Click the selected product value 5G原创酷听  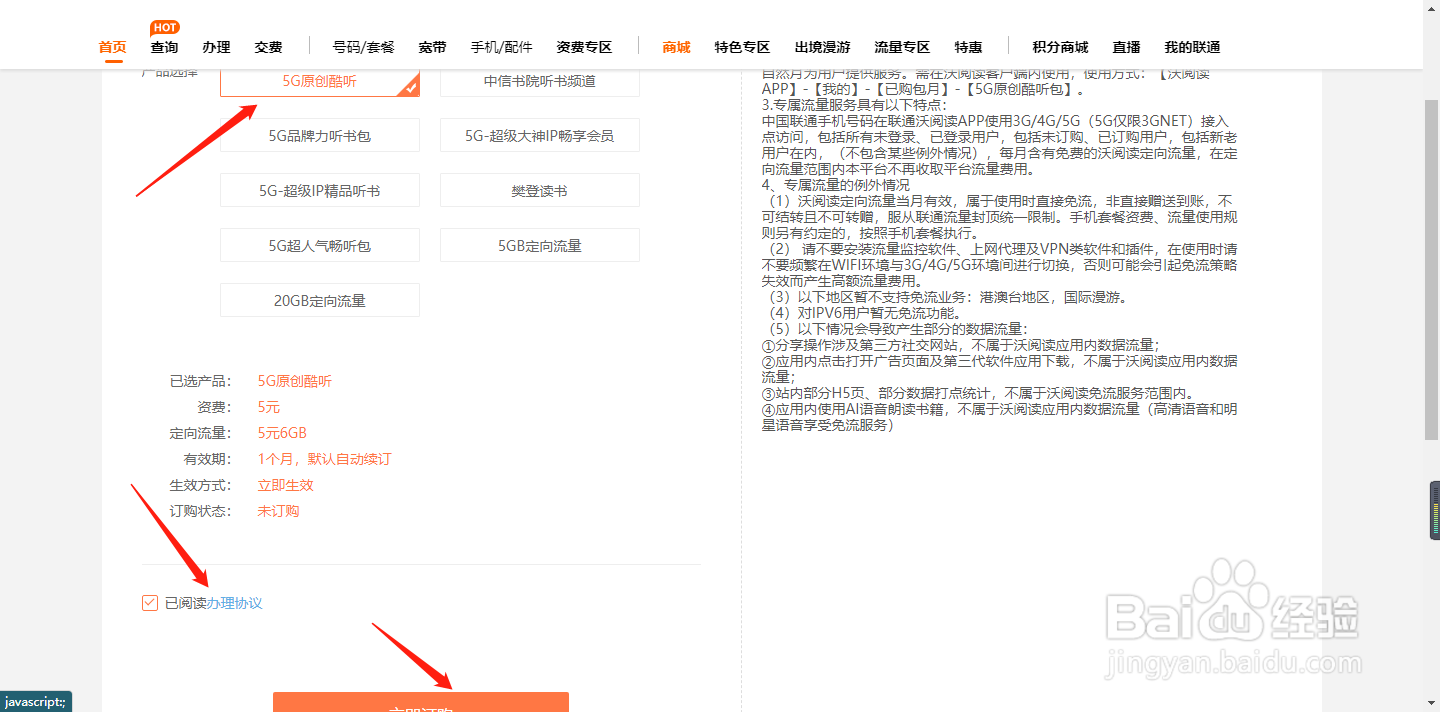click(295, 381)
